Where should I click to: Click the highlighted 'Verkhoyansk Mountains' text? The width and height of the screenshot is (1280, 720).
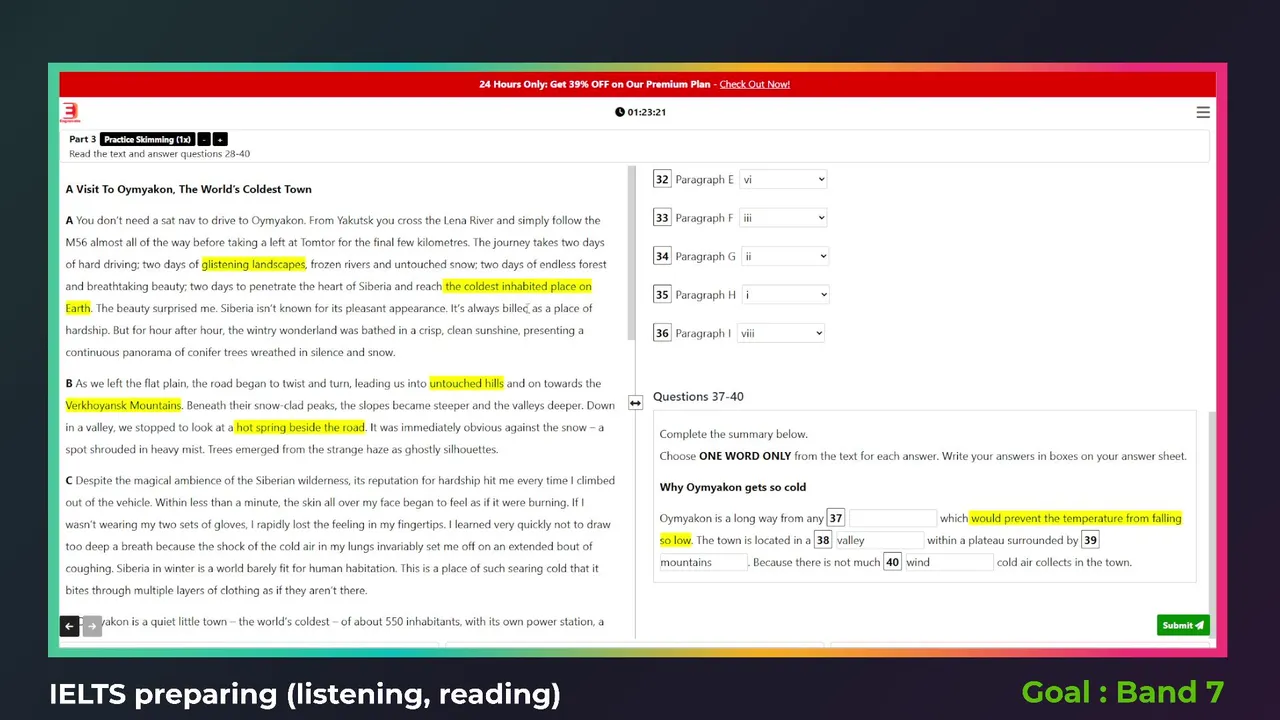[124, 405]
